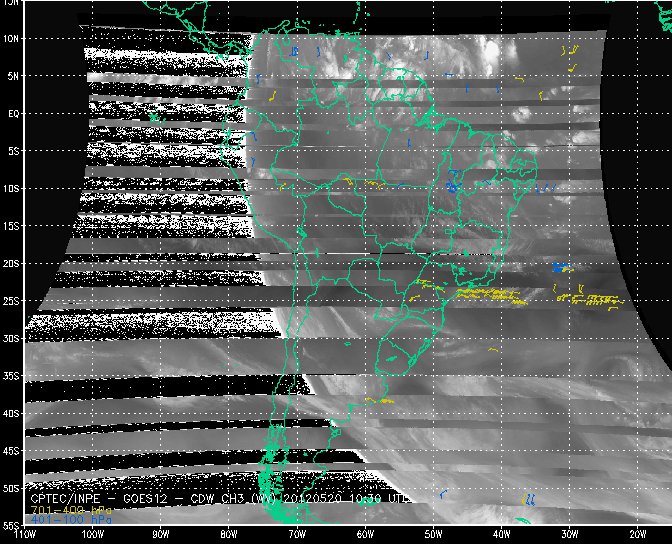Image resolution: width=672 pixels, height=544 pixels.
Task: Click the 10N latitude label
Action: coord(11,38)
